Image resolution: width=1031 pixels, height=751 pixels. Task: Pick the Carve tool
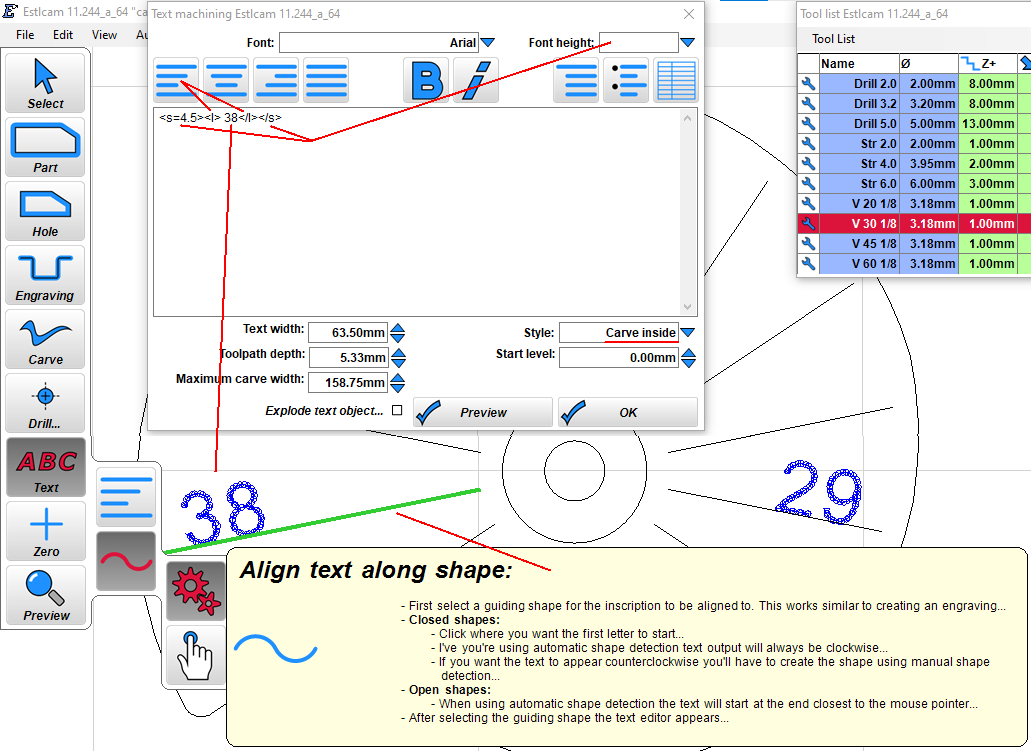pyautogui.click(x=45, y=339)
